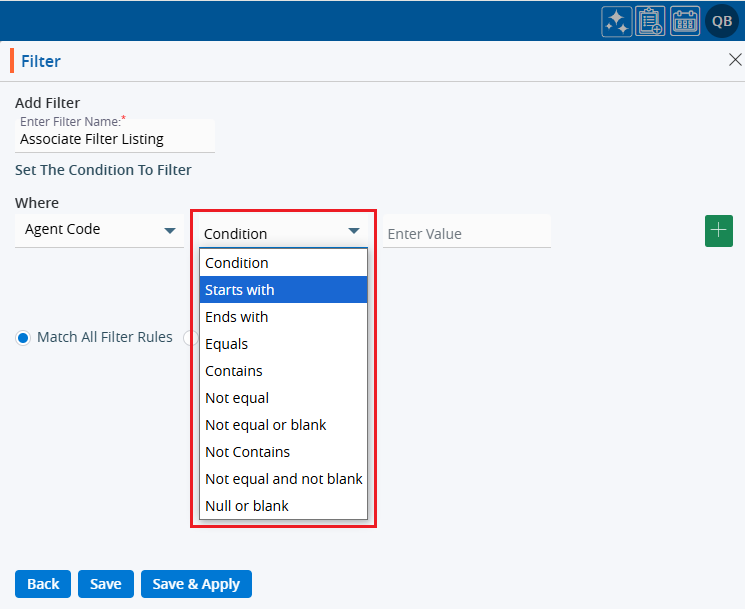745x609 pixels.
Task: Click the sparkle AI assistant icon
Action: [x=617, y=21]
